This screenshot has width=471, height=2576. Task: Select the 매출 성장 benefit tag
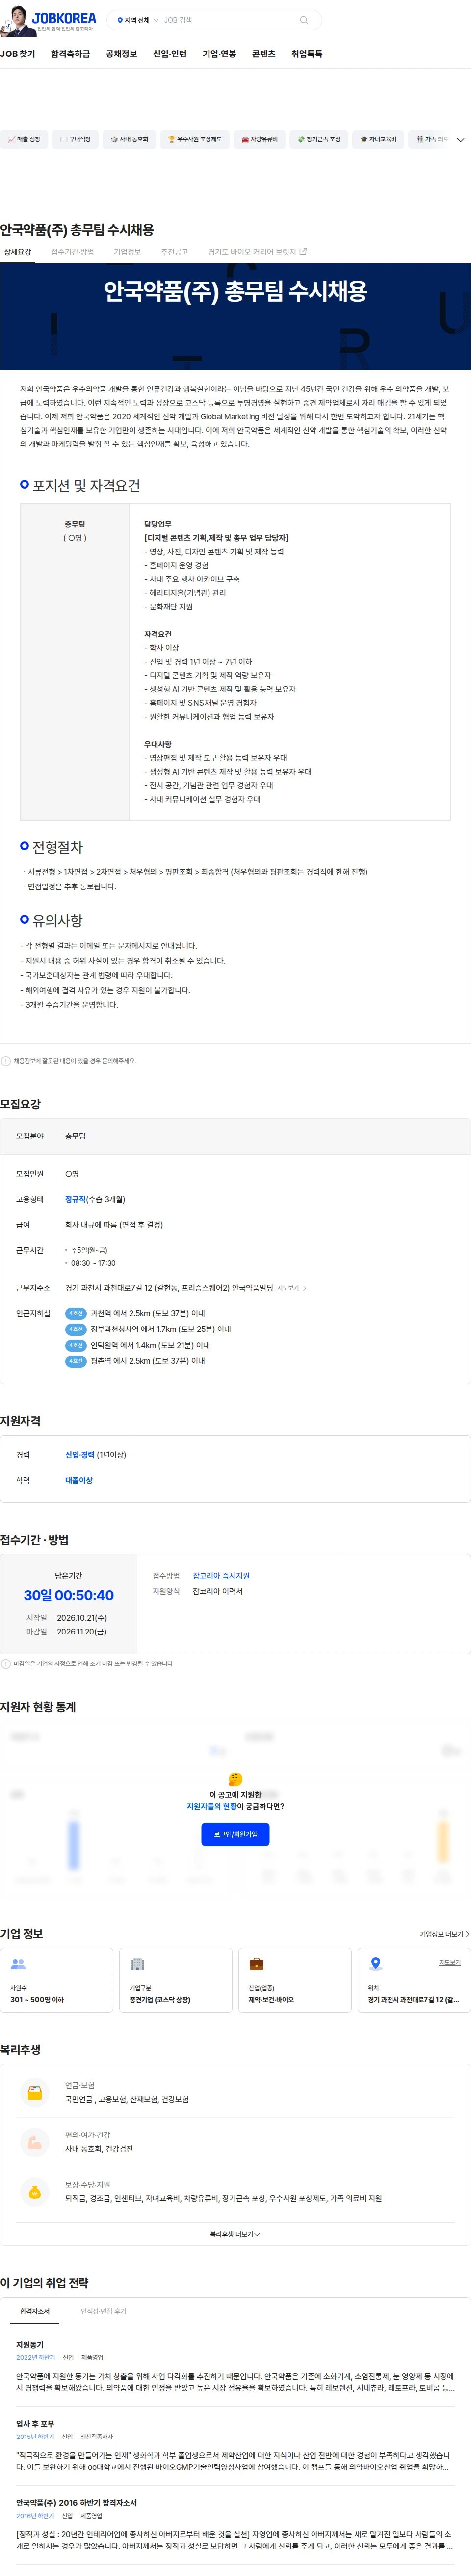click(x=24, y=140)
